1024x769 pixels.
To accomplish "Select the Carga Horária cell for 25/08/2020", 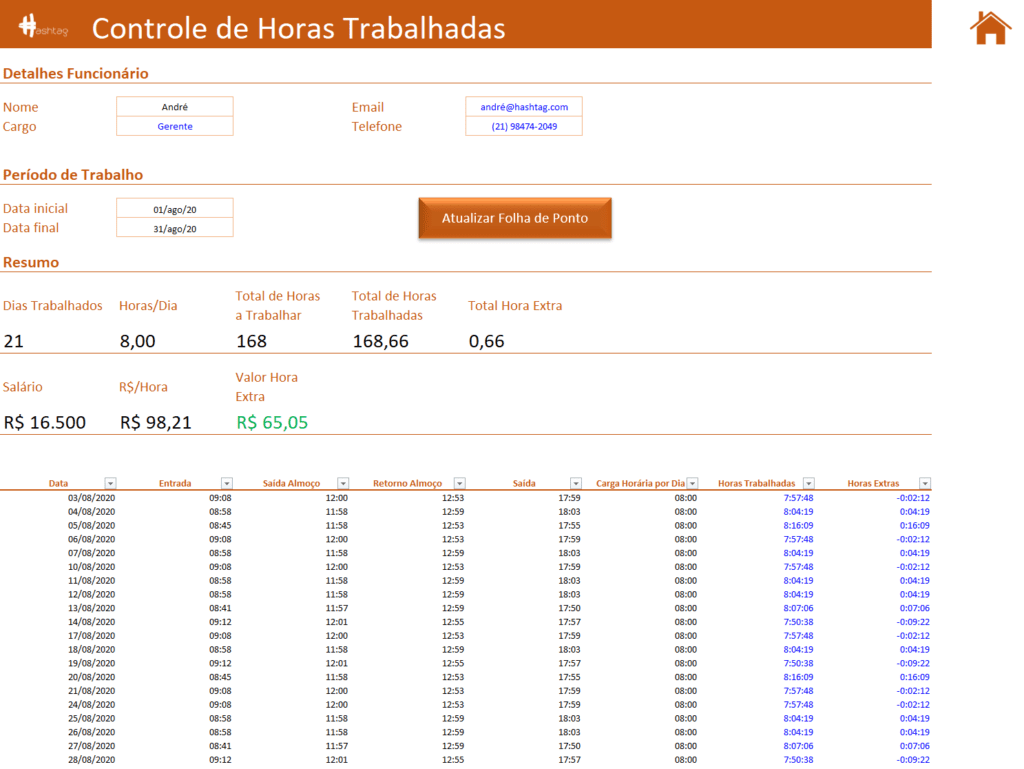I will (686, 718).
